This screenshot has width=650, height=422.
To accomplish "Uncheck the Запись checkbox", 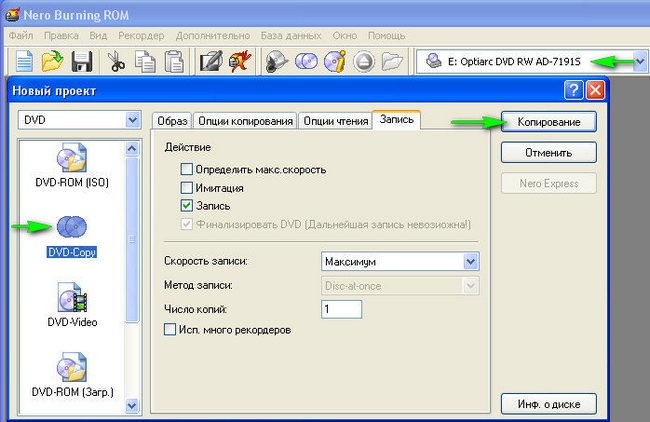I will [x=187, y=205].
